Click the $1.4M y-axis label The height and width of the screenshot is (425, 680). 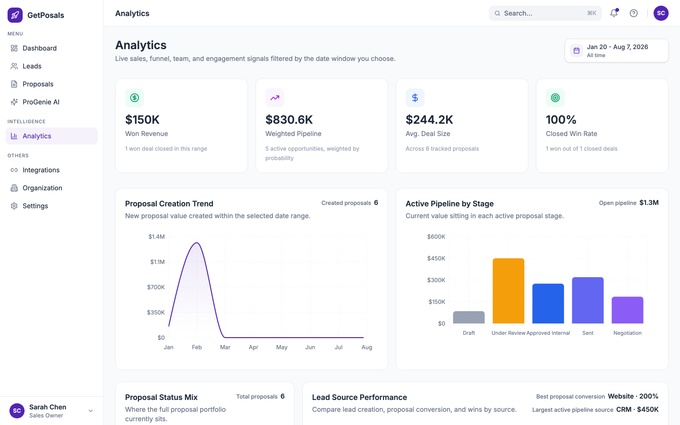[x=157, y=237]
